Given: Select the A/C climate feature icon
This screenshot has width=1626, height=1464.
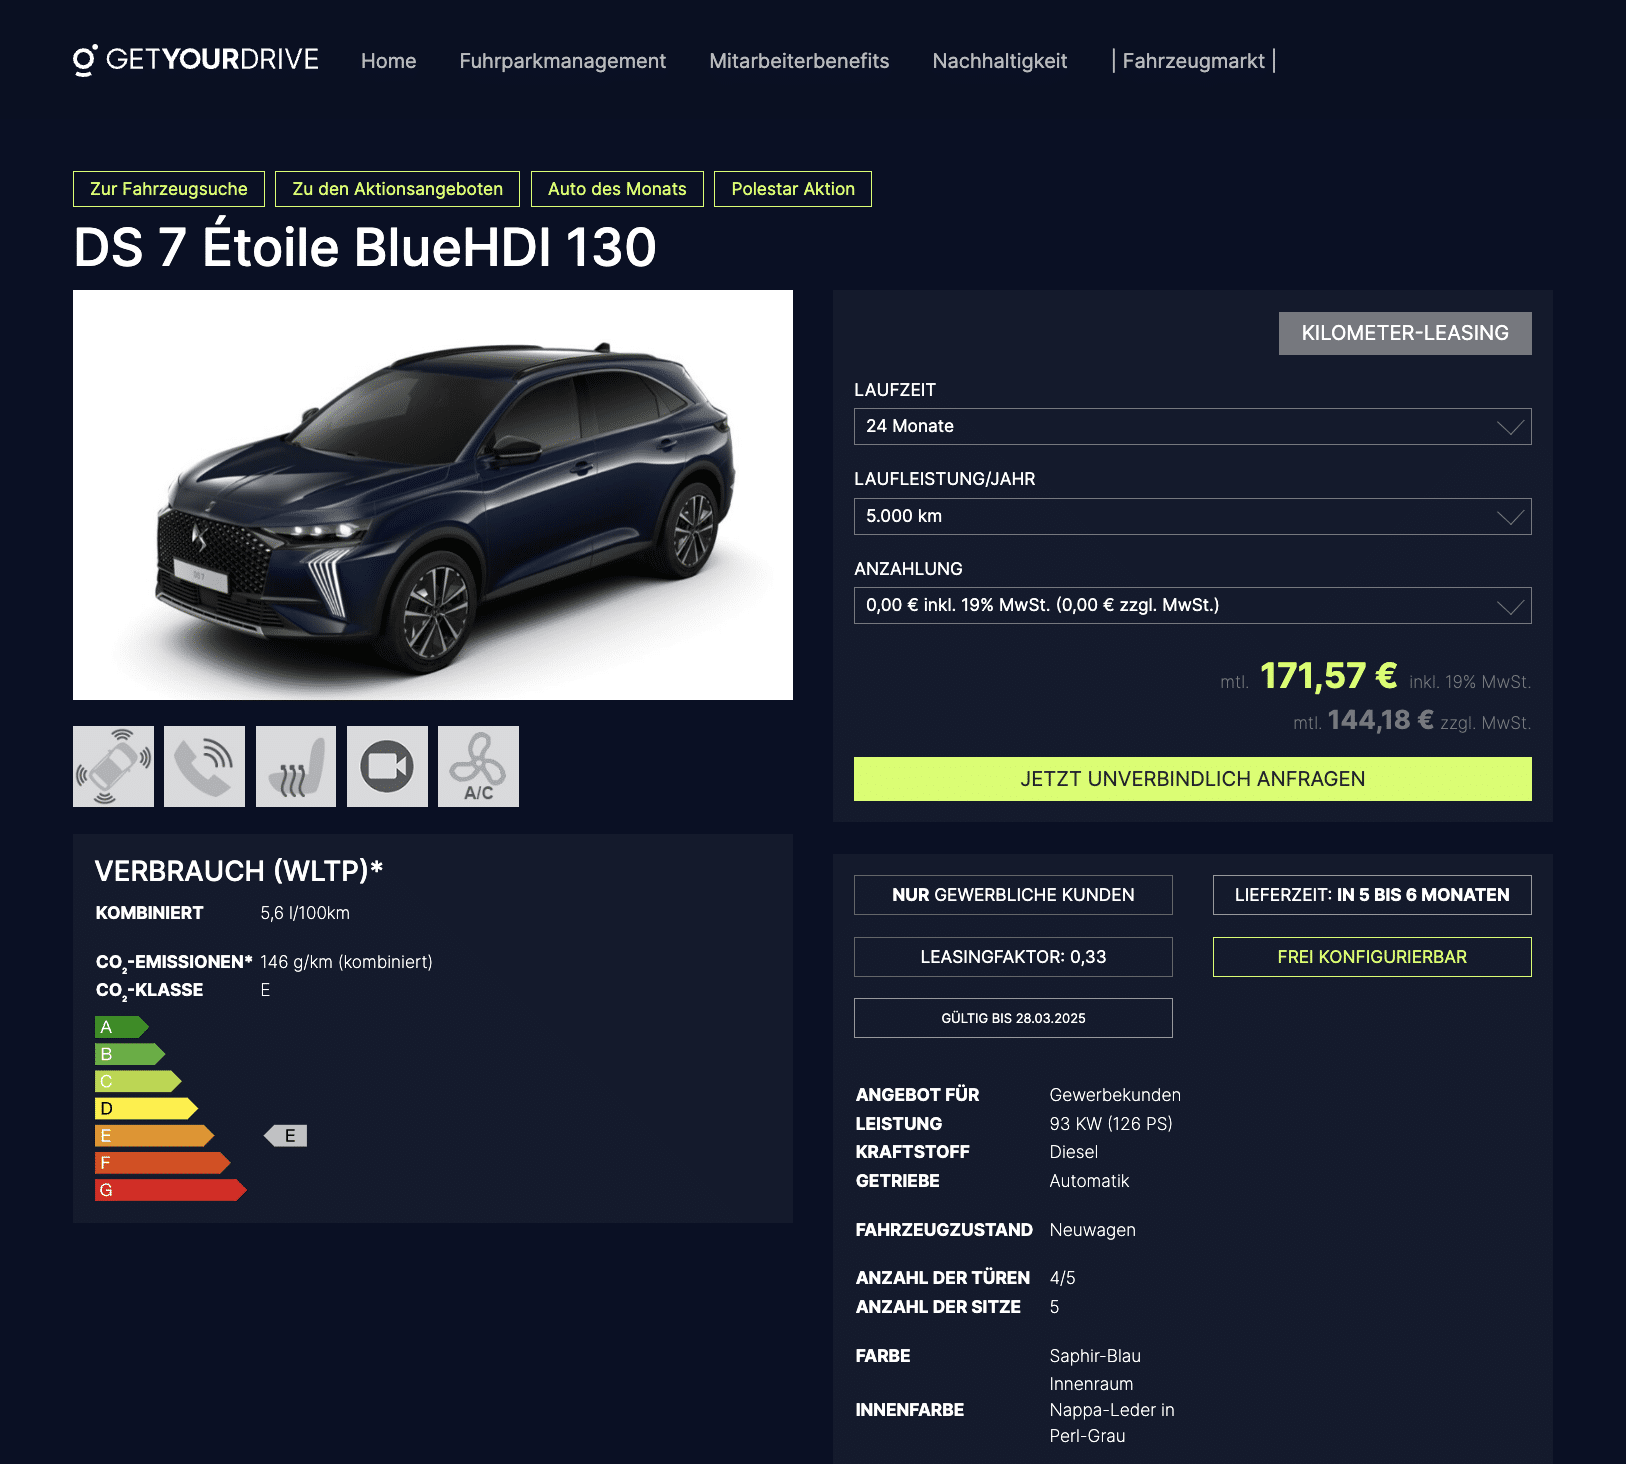Looking at the screenshot, I should click(x=478, y=766).
